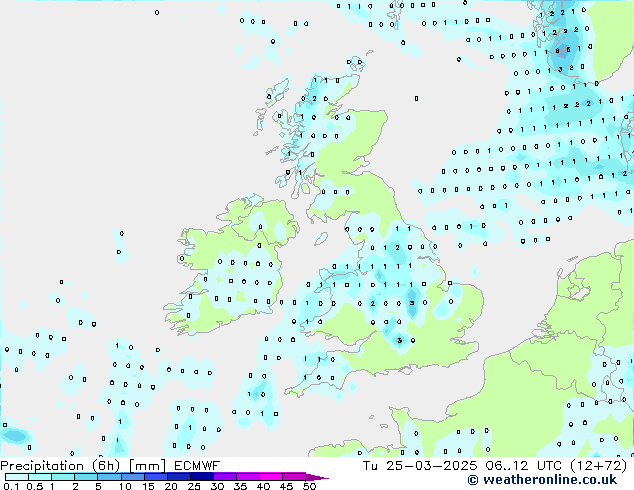
Task: Click the '0.1' legend value label
Action: point(11,486)
